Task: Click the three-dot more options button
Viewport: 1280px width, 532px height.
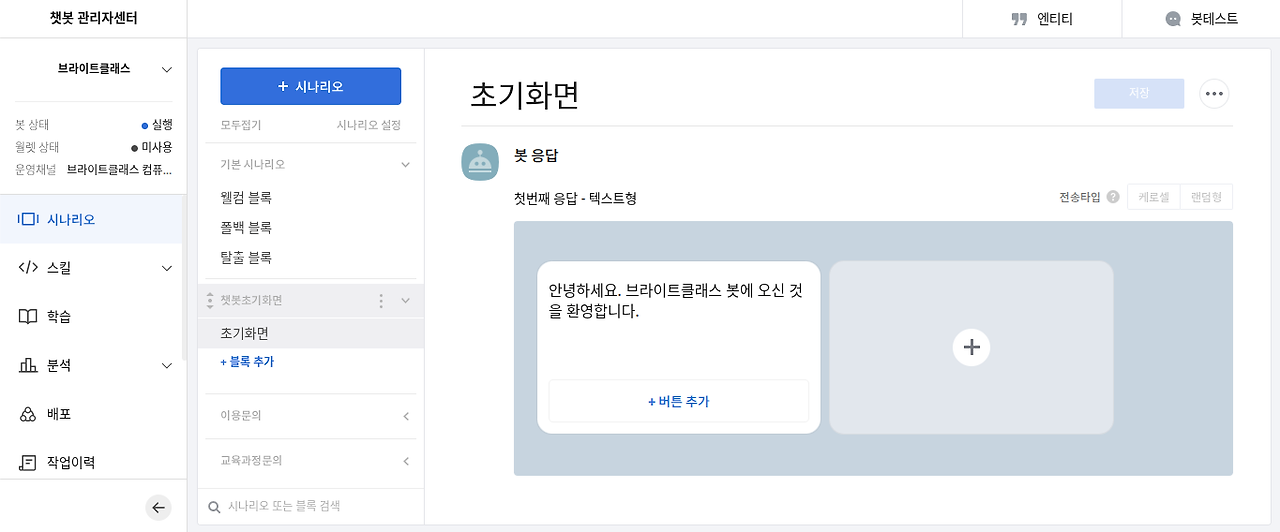Action: coord(1214,93)
